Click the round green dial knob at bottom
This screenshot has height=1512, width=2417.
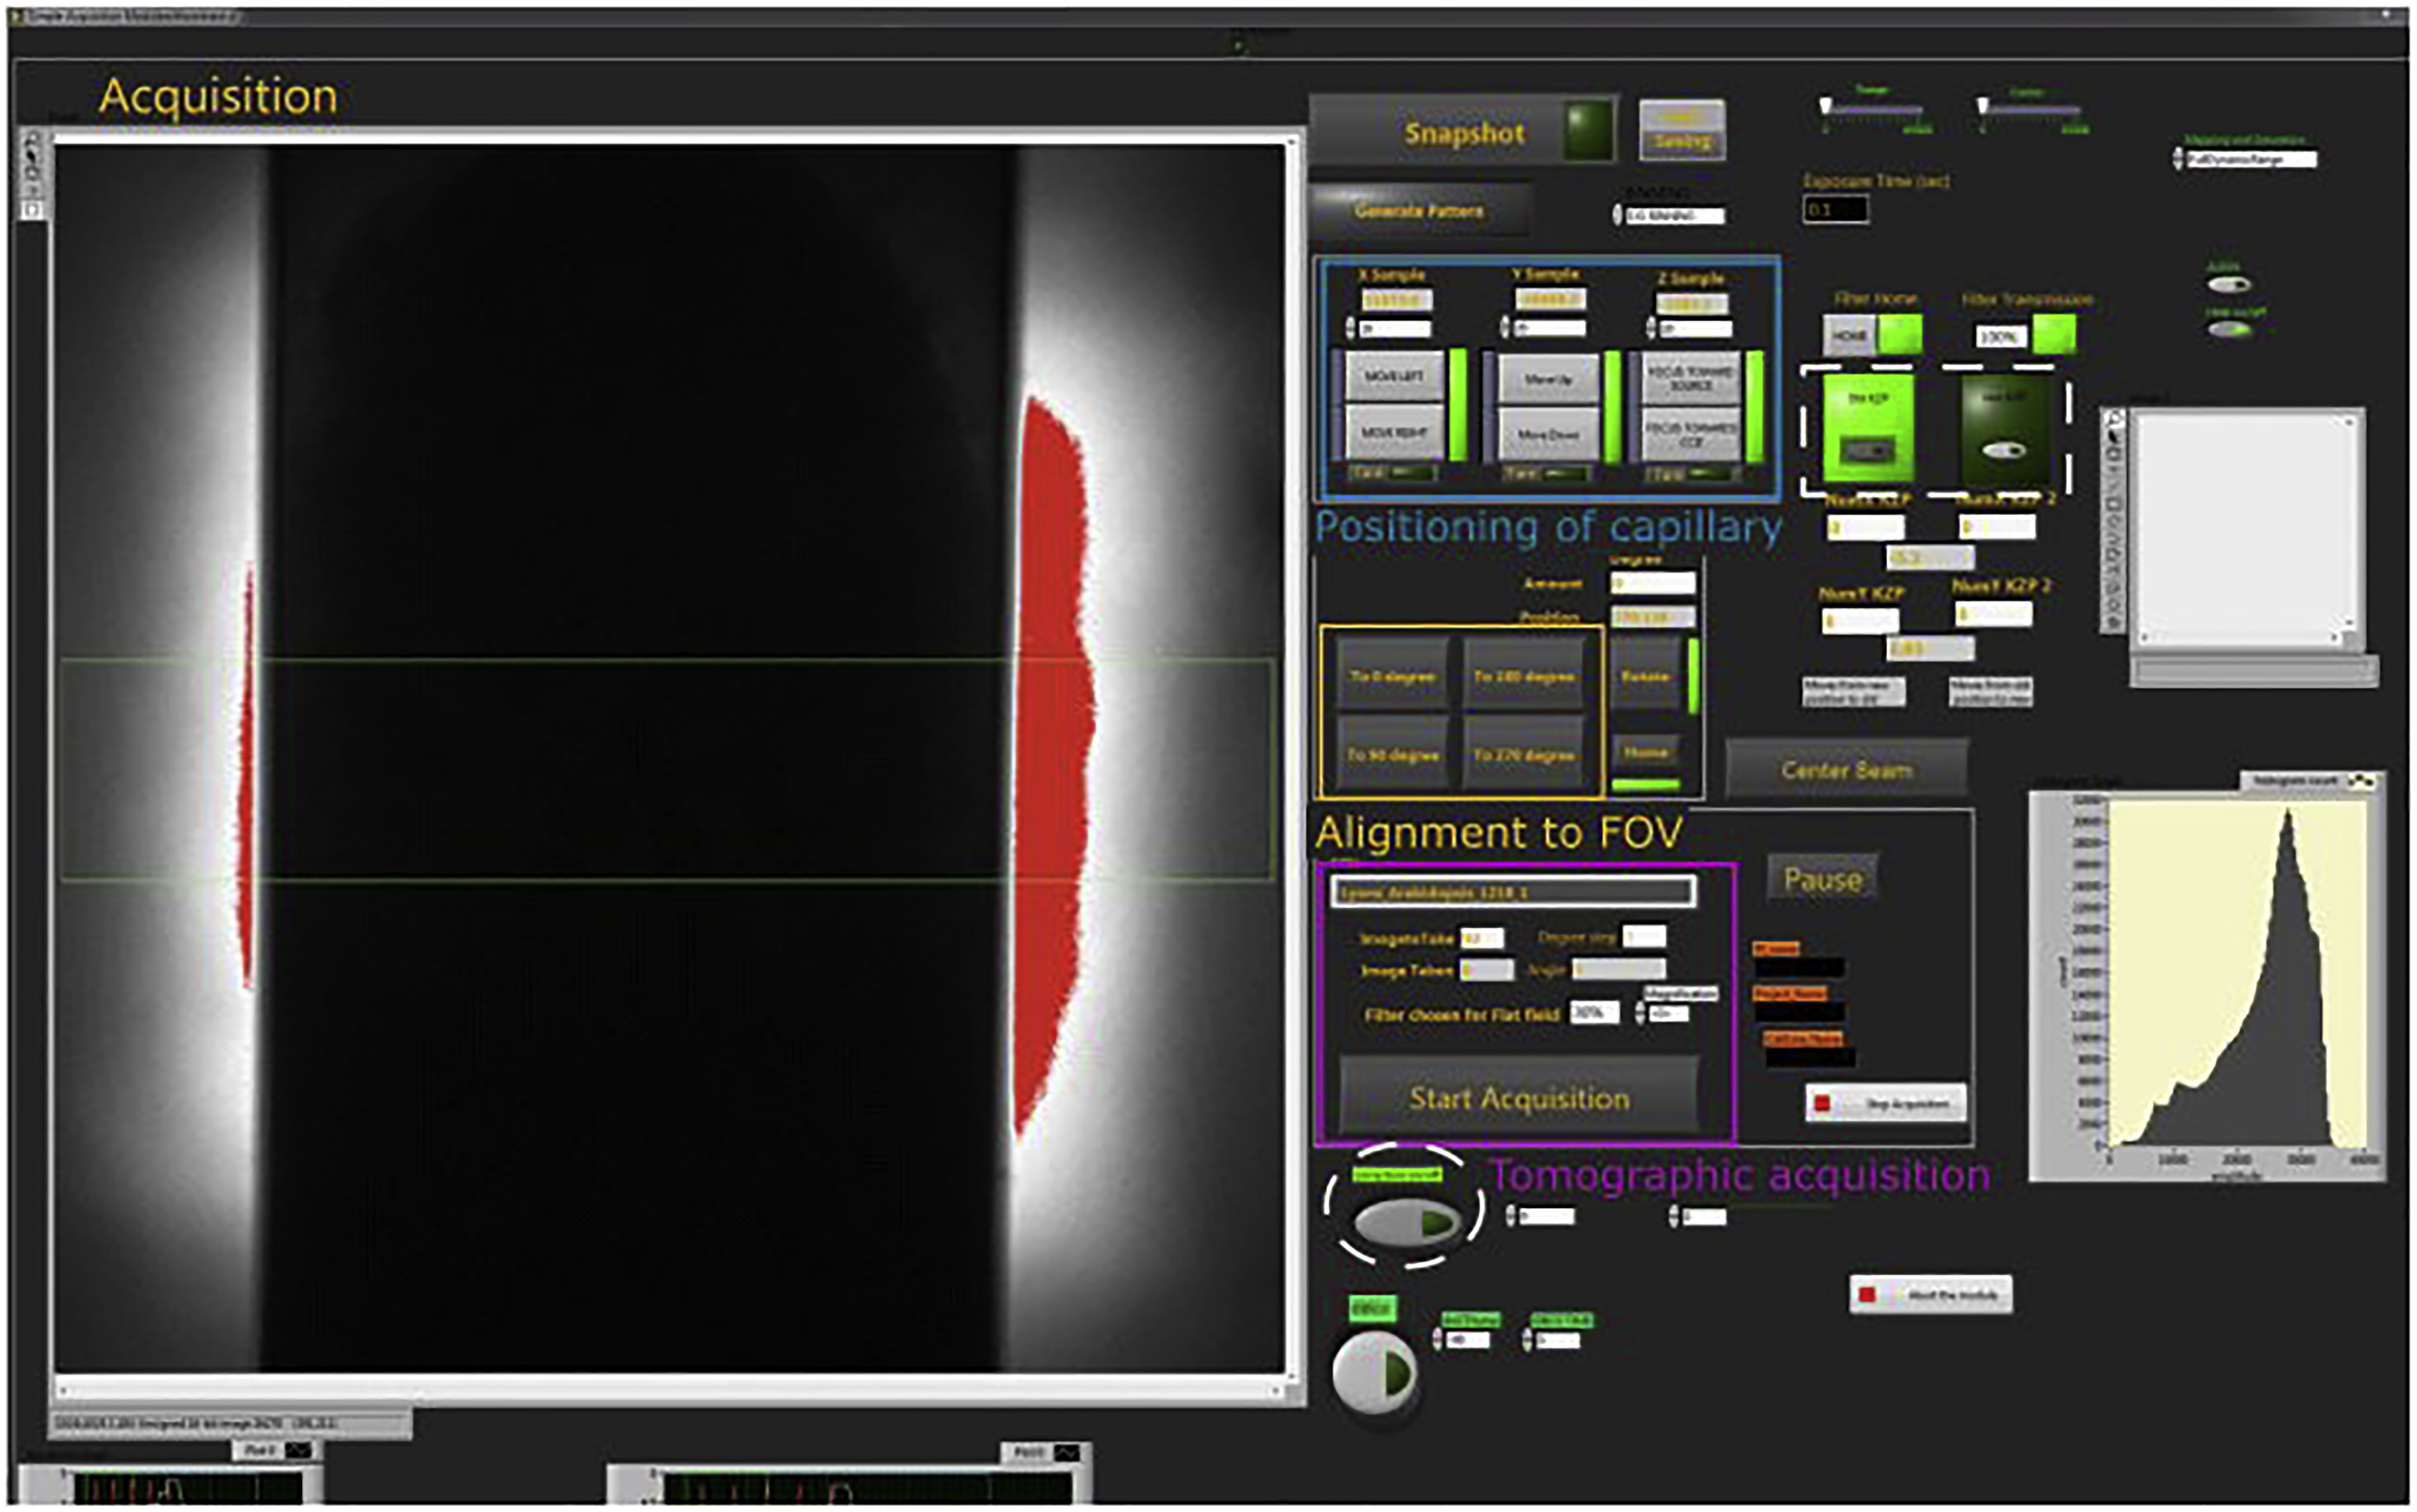1375,1372
